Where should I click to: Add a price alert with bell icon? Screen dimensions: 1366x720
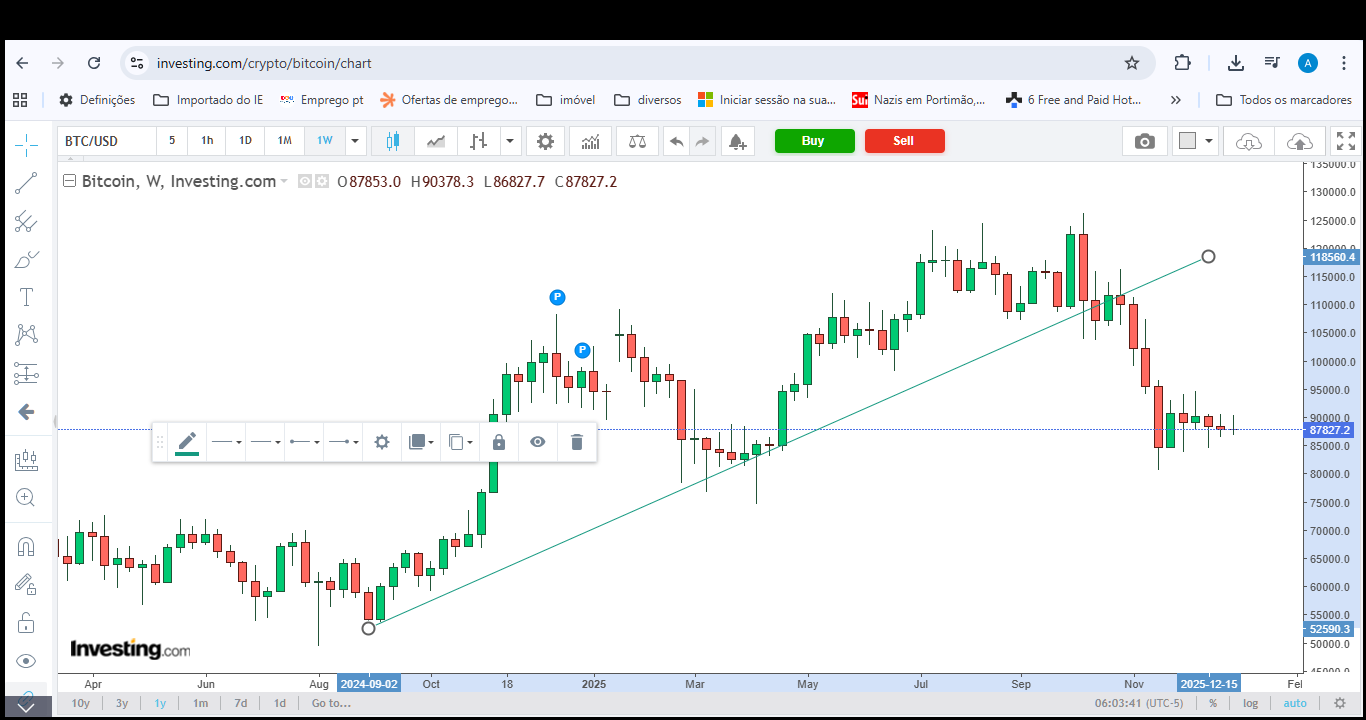(737, 141)
